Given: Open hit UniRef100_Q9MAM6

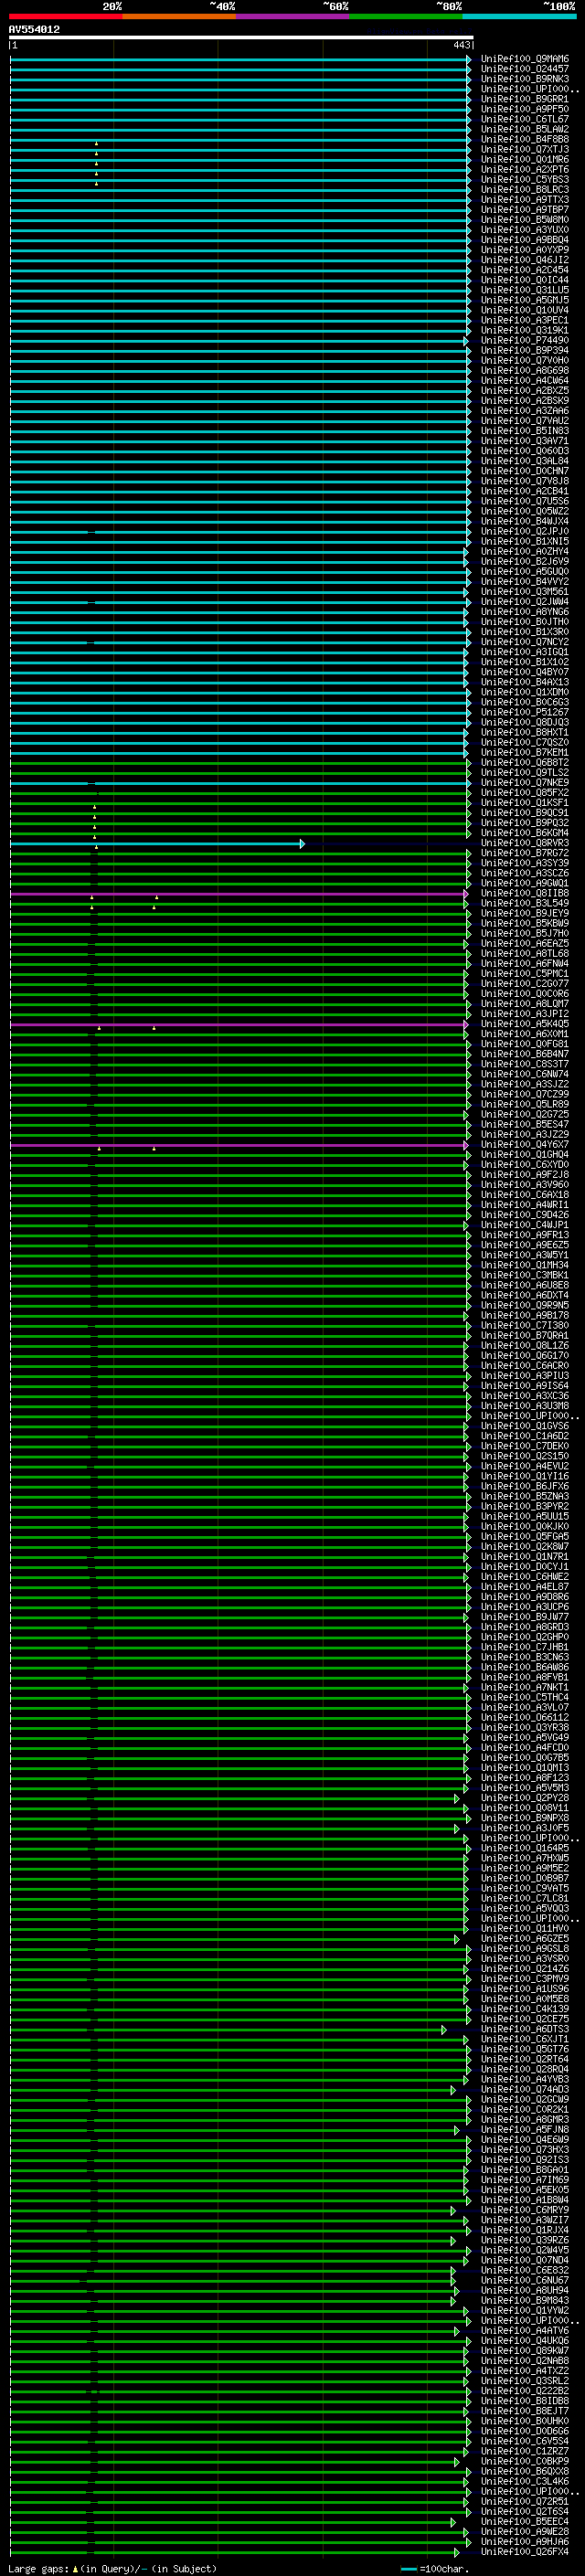Looking at the screenshot, I should [x=524, y=59].
